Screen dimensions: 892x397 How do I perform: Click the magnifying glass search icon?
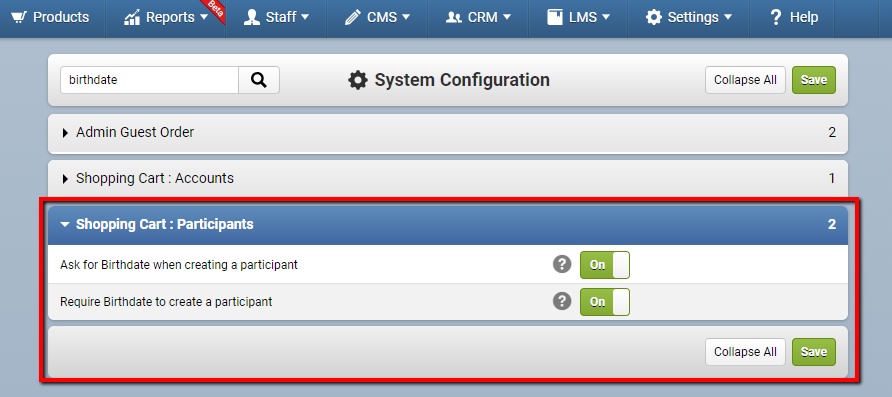coord(259,80)
